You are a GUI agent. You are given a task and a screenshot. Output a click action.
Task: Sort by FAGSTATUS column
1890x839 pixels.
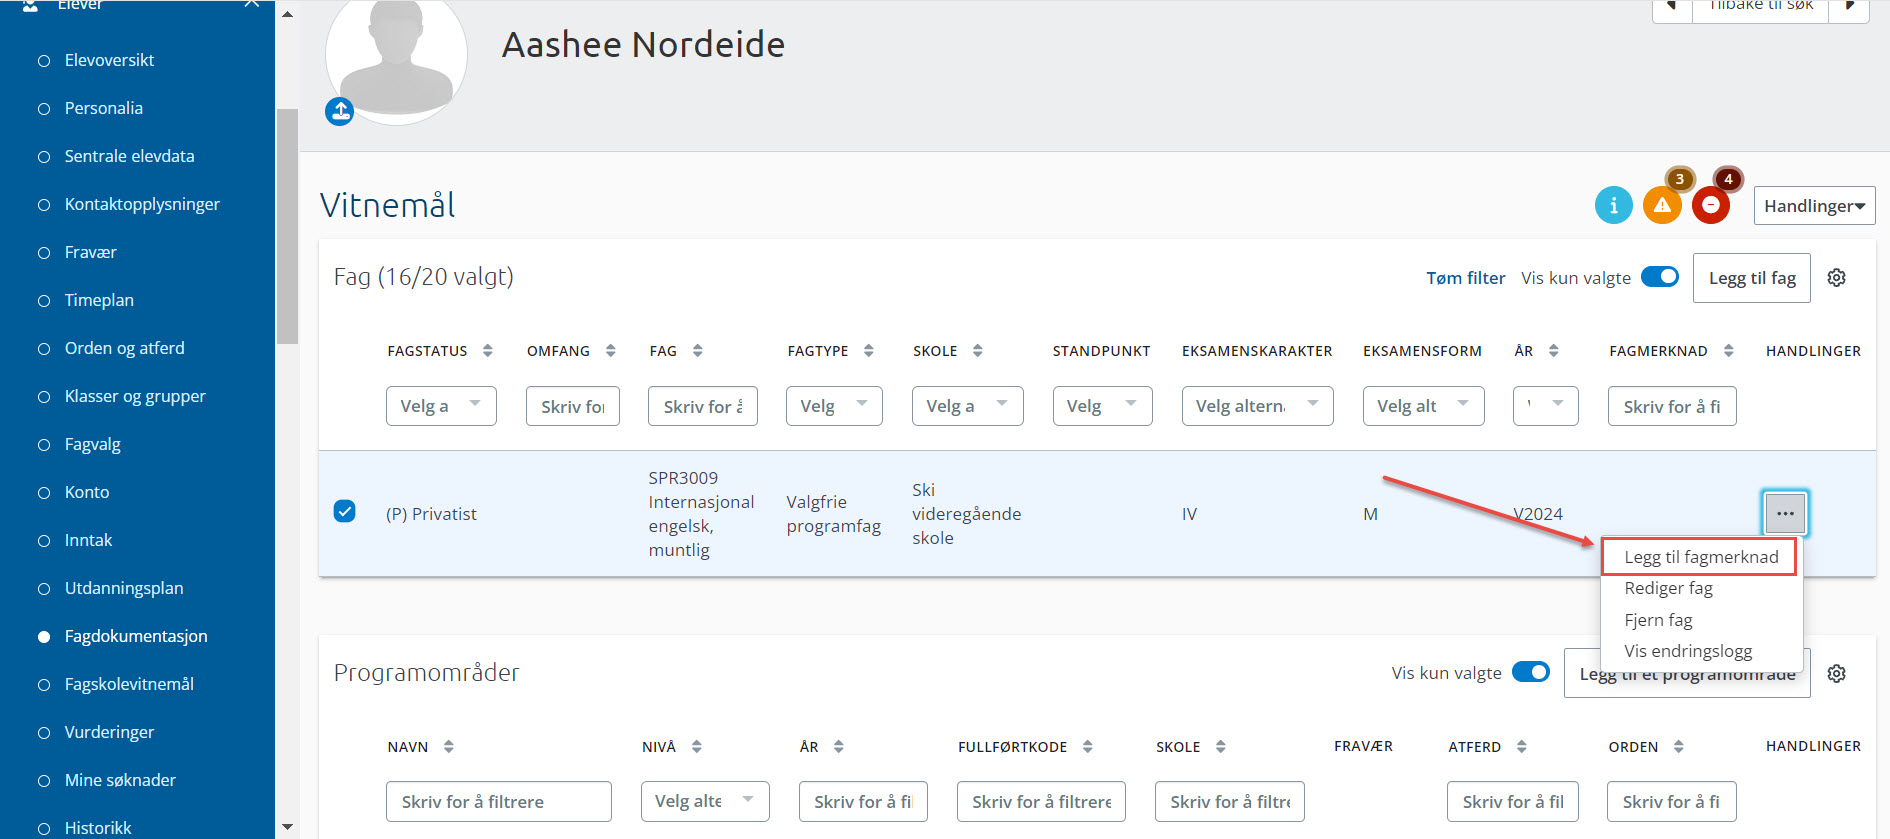pos(487,351)
